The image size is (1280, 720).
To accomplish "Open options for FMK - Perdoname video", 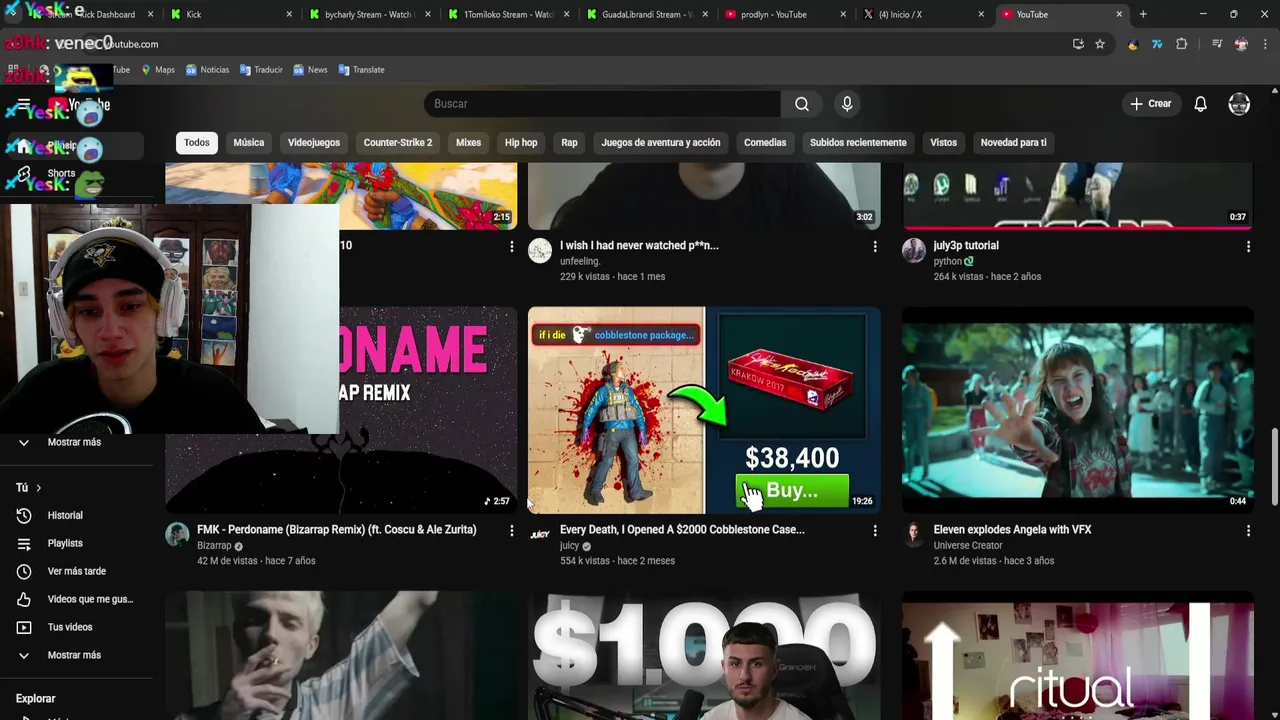I will [x=511, y=530].
